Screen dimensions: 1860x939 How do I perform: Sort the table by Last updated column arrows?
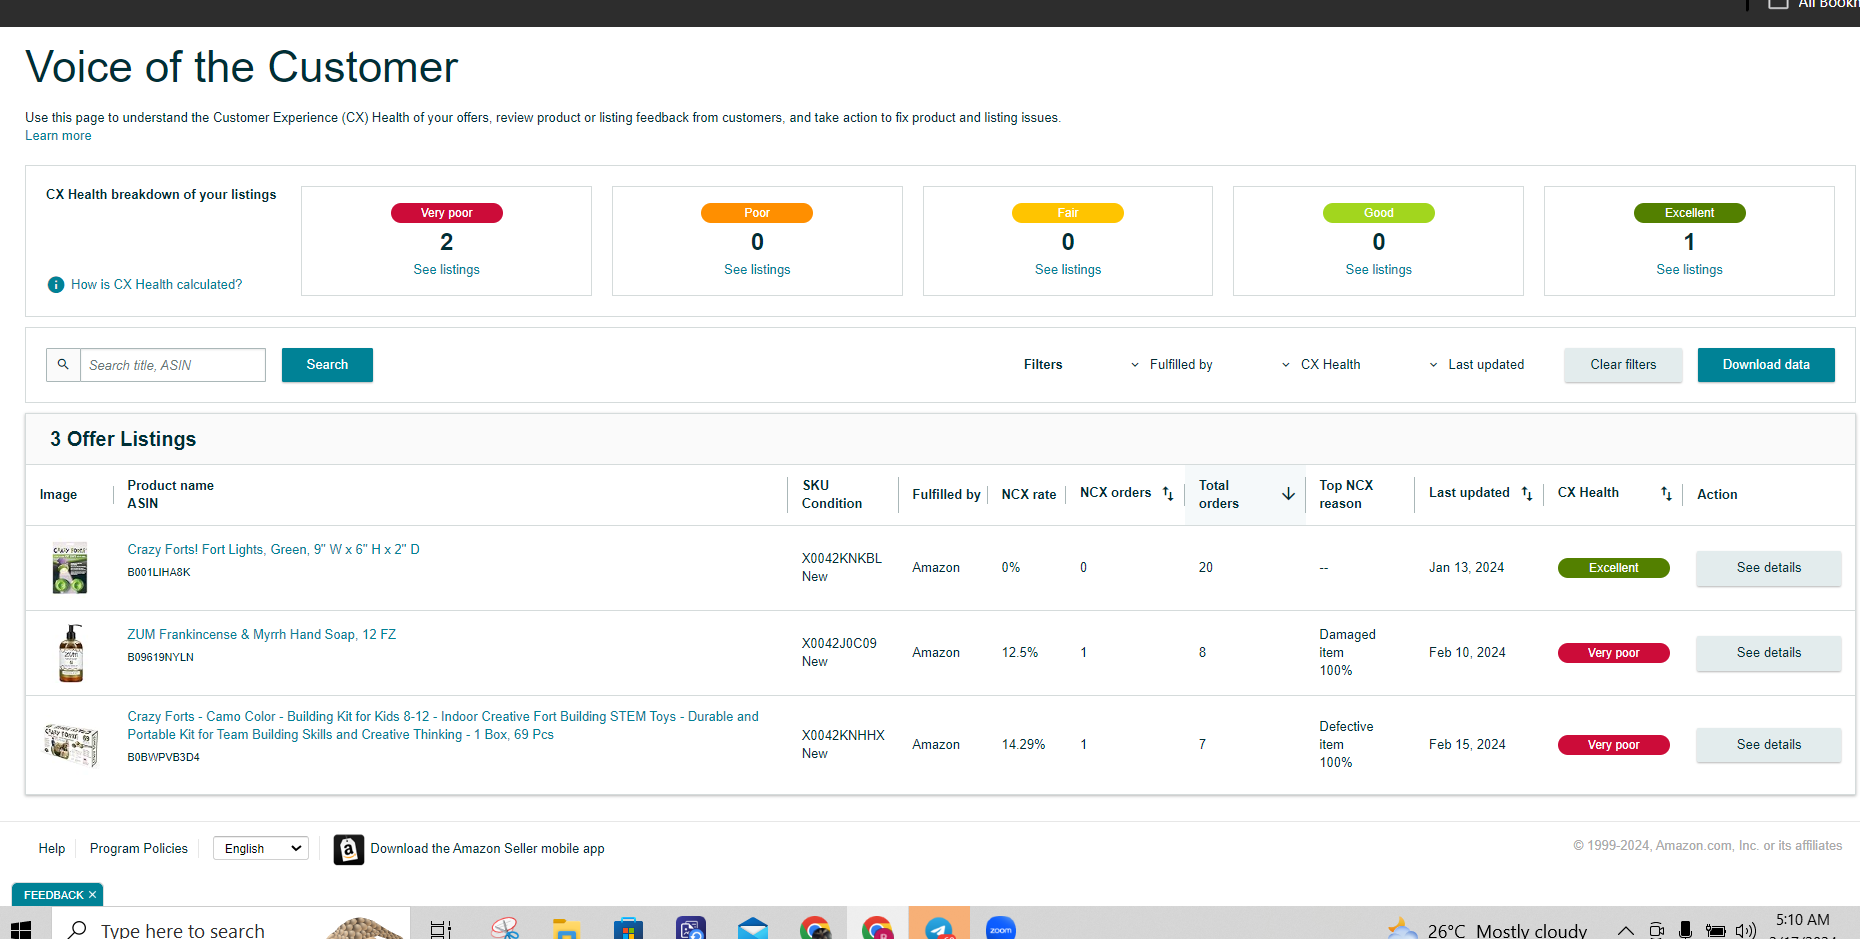(1527, 493)
